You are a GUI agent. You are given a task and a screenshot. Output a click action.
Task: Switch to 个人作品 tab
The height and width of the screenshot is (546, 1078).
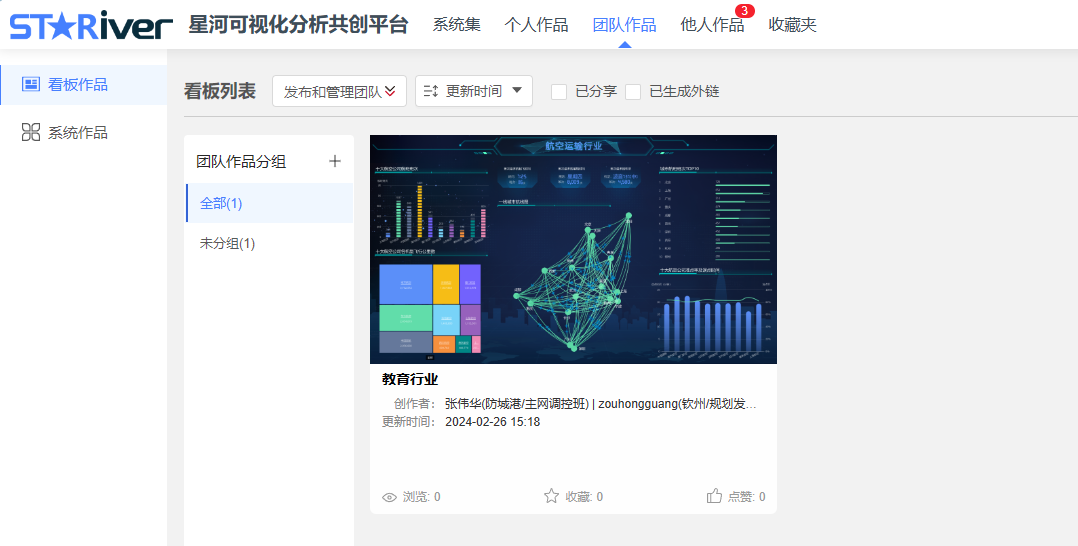coord(536,25)
